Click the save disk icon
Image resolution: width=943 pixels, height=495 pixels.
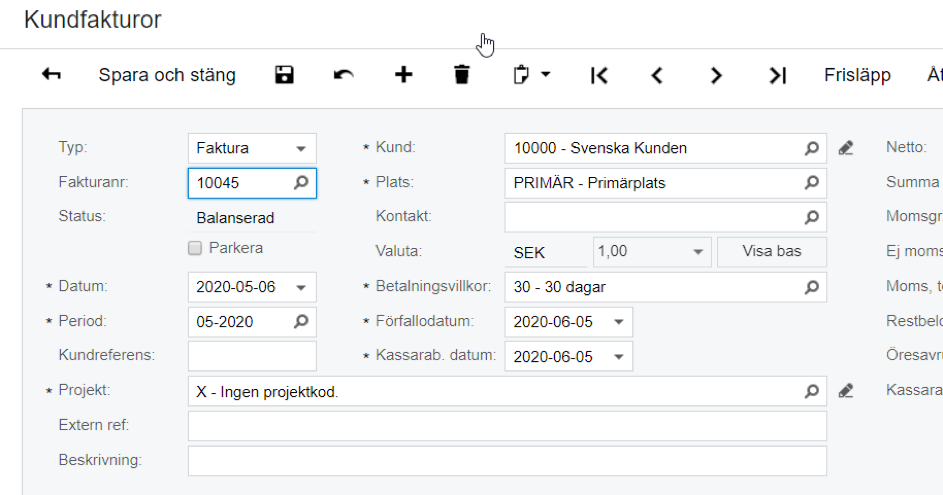(x=285, y=75)
